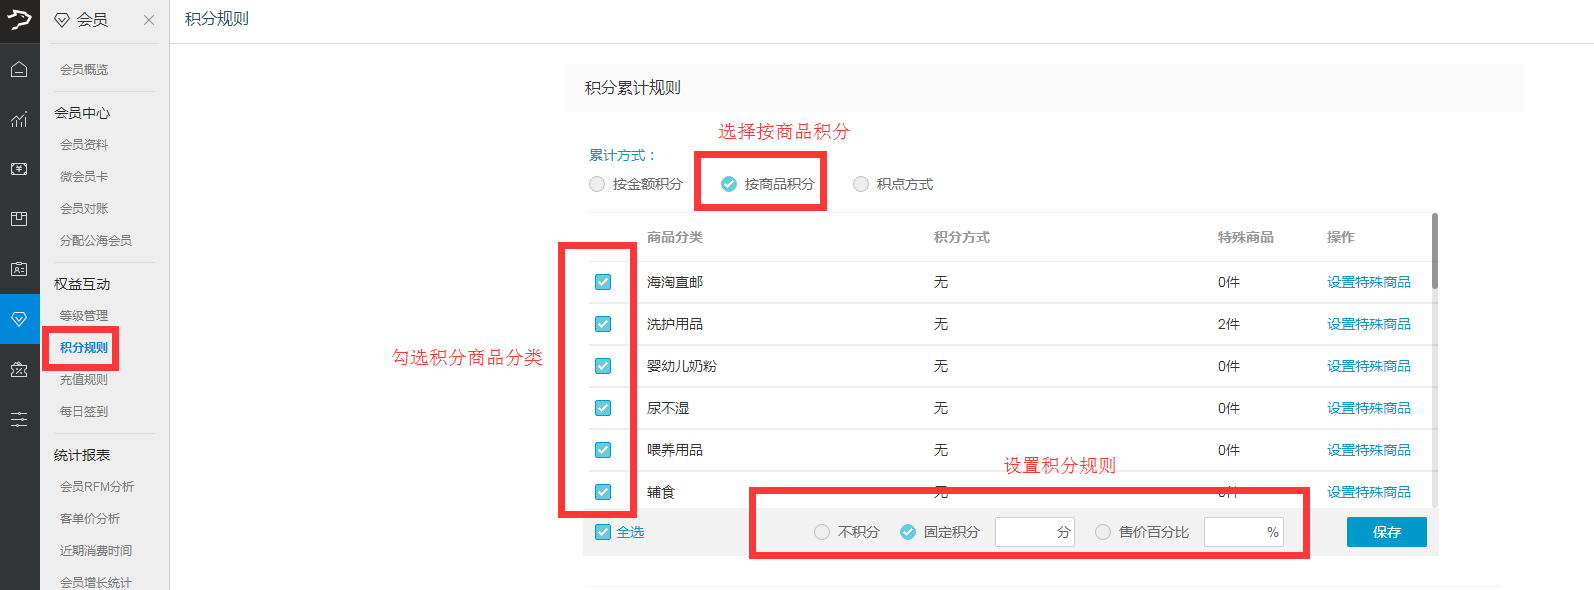Click the 统计报表 group heading
The image size is (1594, 590).
coord(82,455)
